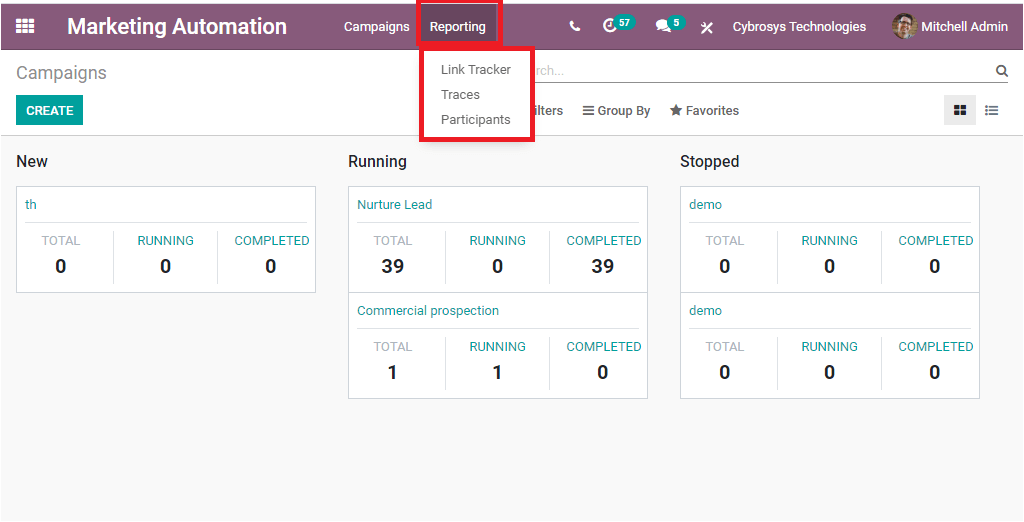Select Participants menu entry

coord(476,119)
